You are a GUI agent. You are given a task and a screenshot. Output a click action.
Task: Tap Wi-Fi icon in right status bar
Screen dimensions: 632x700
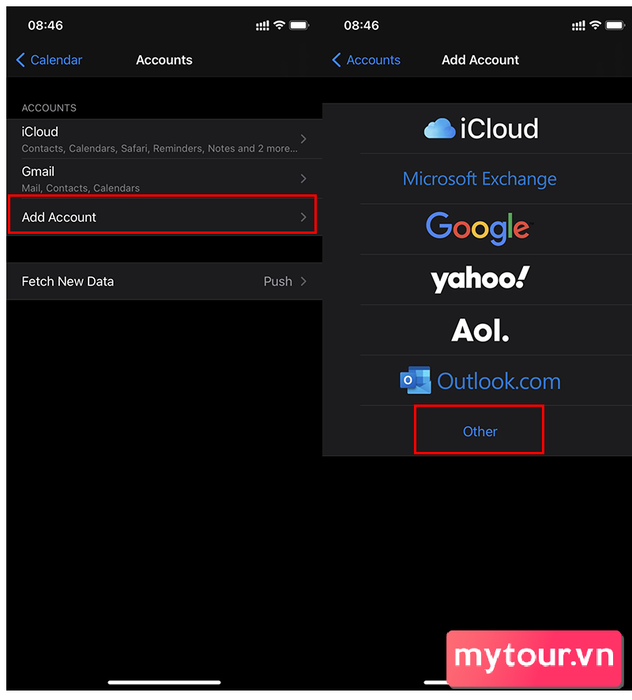tap(595, 25)
